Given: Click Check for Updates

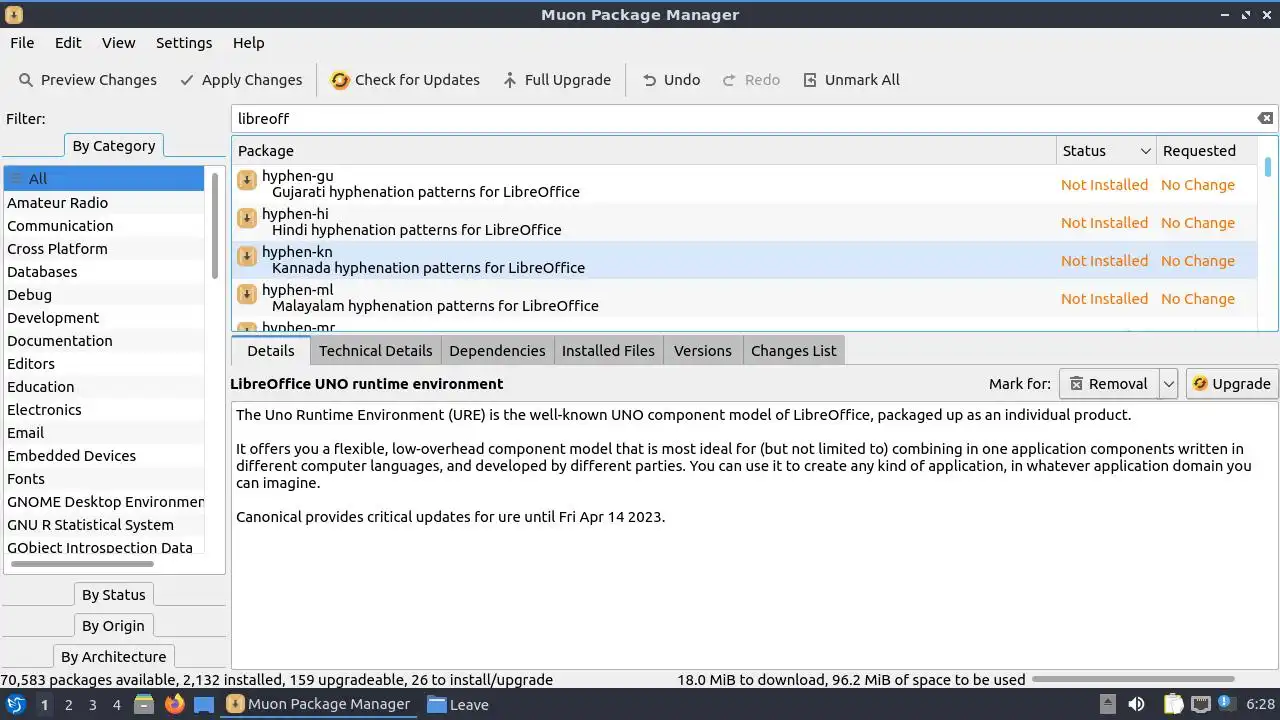Looking at the screenshot, I should [406, 80].
